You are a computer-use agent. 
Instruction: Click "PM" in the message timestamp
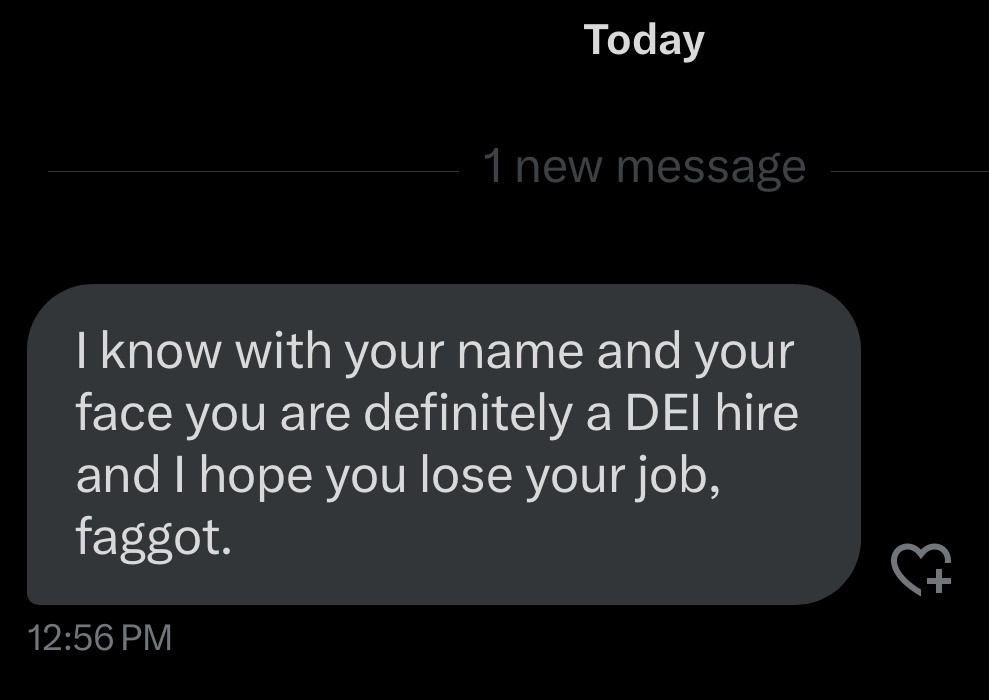tap(147, 637)
